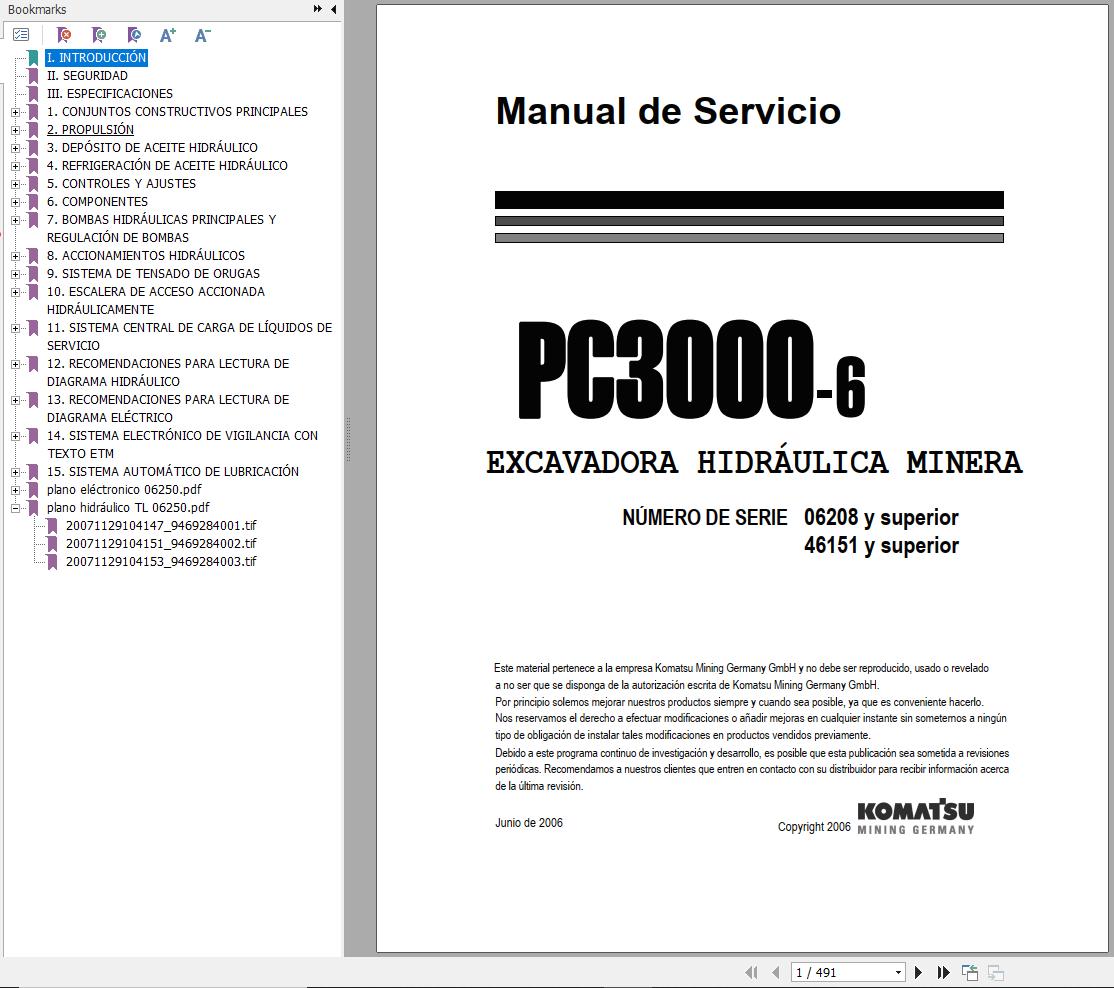Go to 6. COMPONENTES bookmark

pyautogui.click(x=97, y=202)
